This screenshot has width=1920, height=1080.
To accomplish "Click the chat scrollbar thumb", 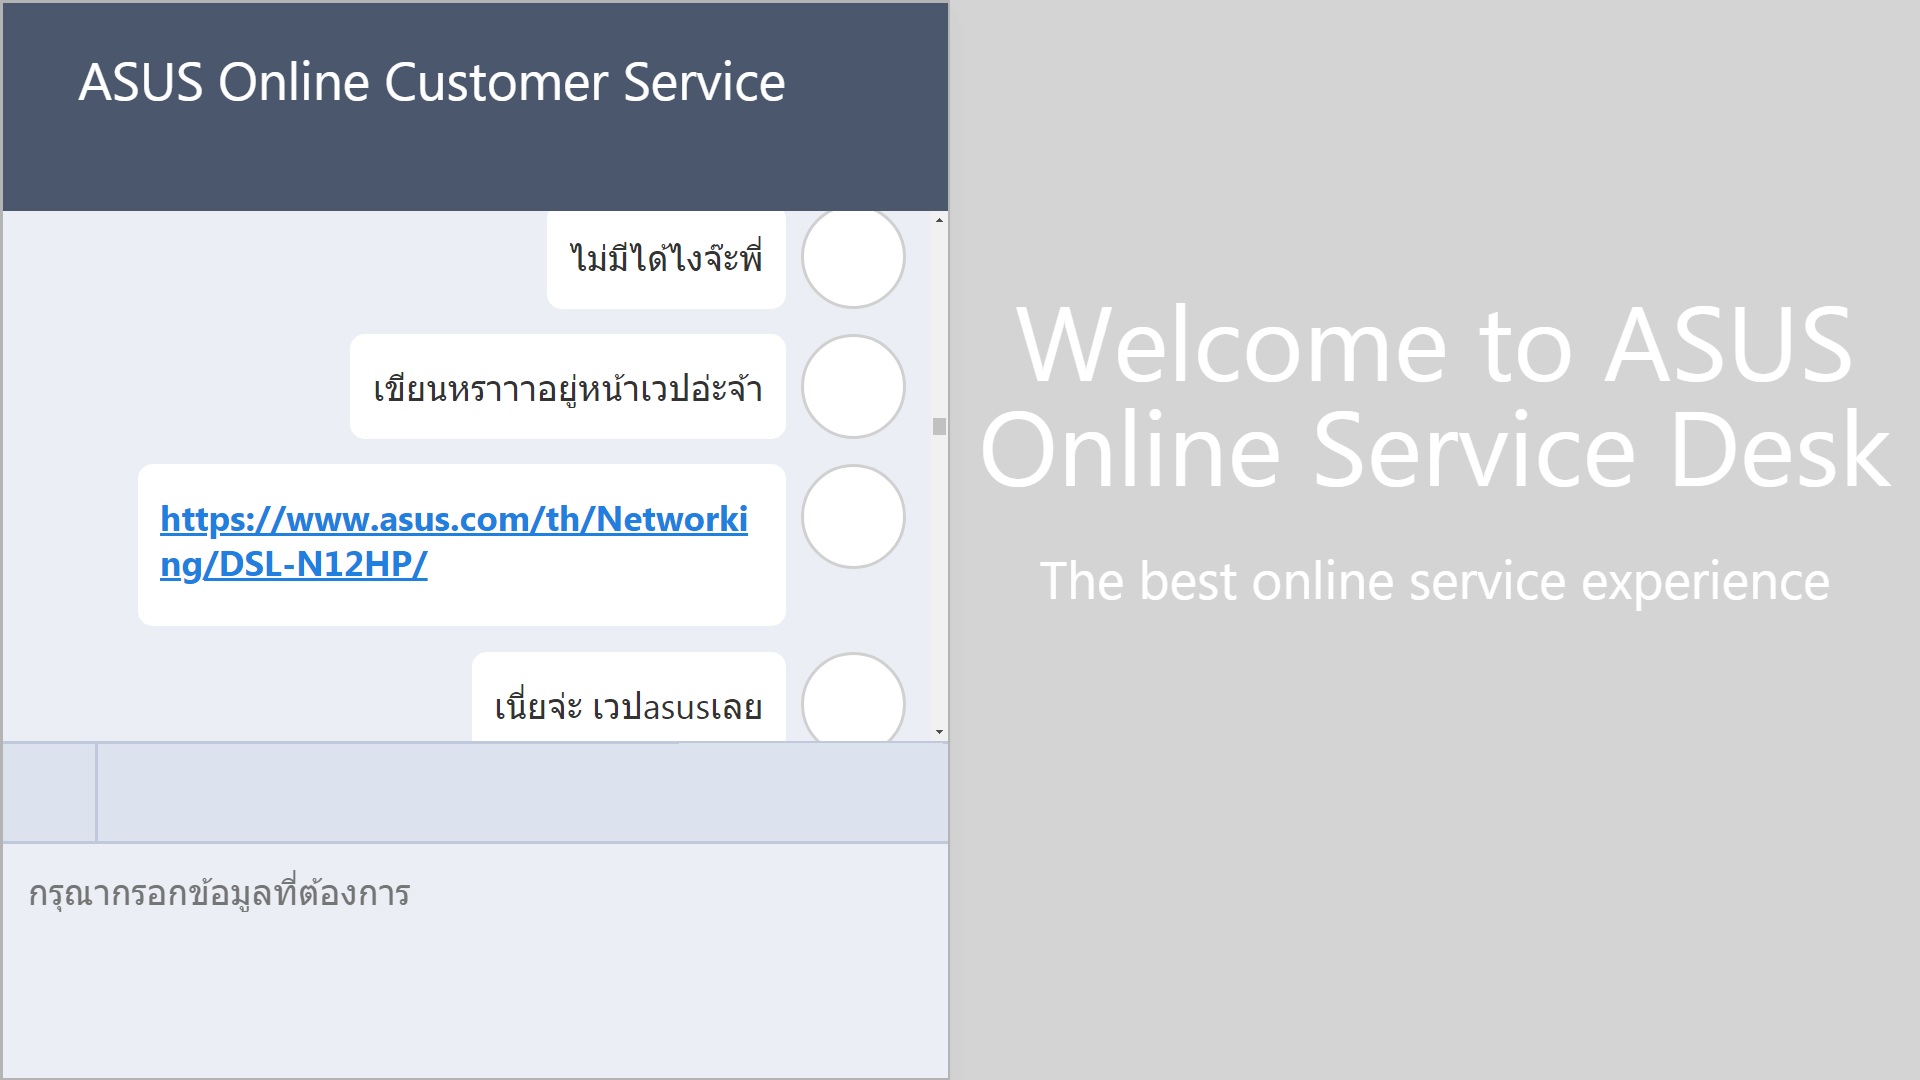I will (x=939, y=427).
